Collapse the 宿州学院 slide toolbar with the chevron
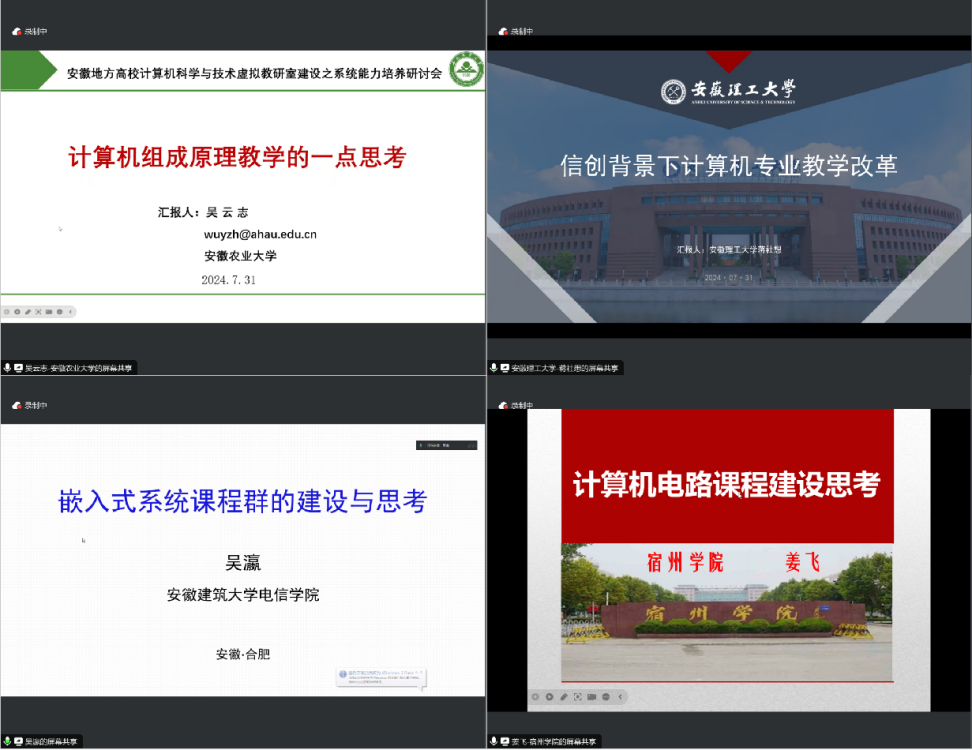The height and width of the screenshot is (750, 972). [x=620, y=696]
